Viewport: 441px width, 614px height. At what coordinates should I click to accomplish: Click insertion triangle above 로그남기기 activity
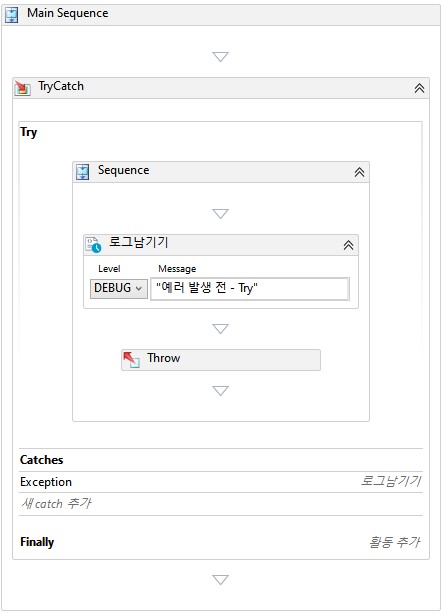220,214
